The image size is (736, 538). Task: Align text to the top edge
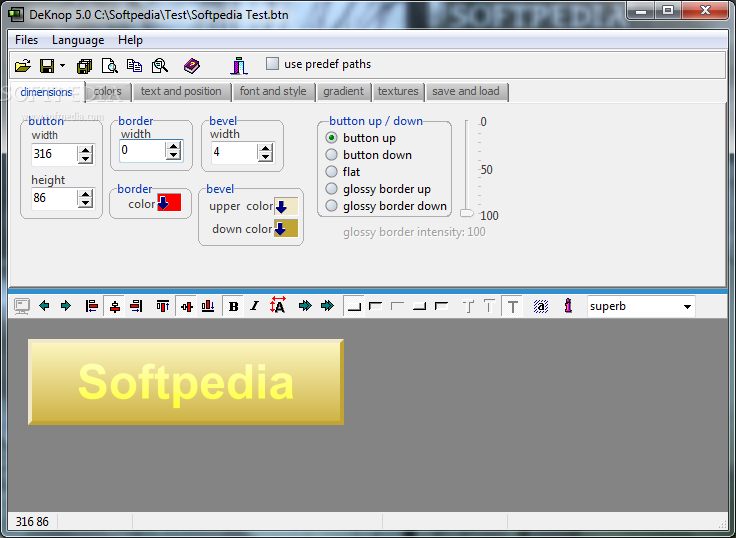(163, 306)
